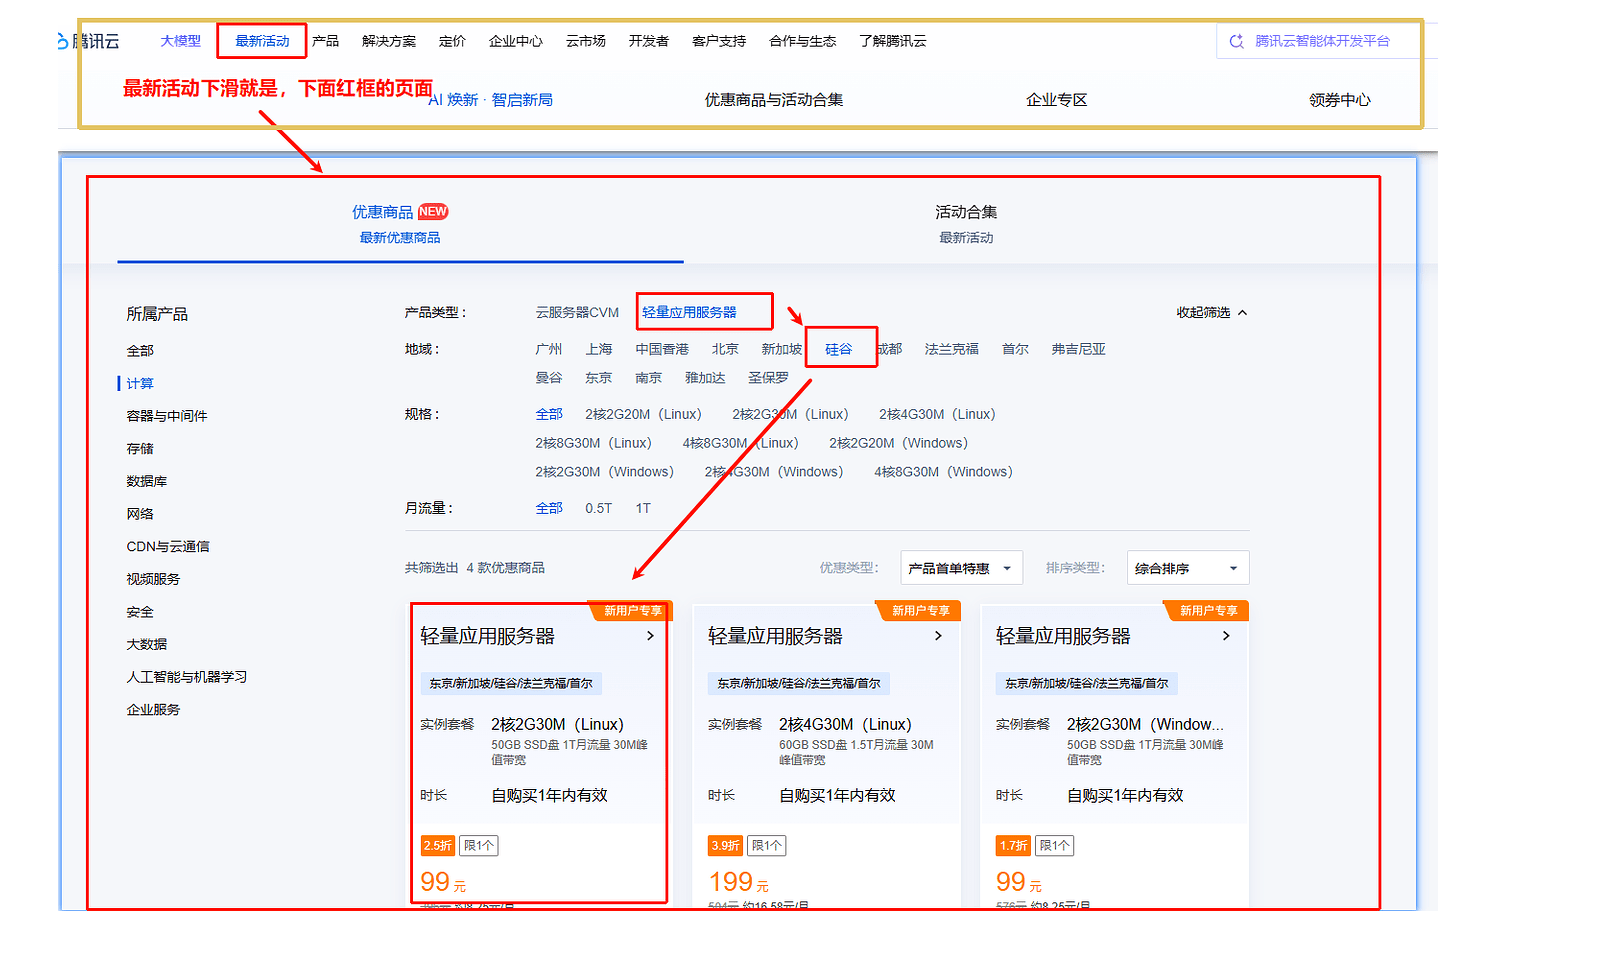
Task: Open the 最新活动 menu
Action: [262, 41]
